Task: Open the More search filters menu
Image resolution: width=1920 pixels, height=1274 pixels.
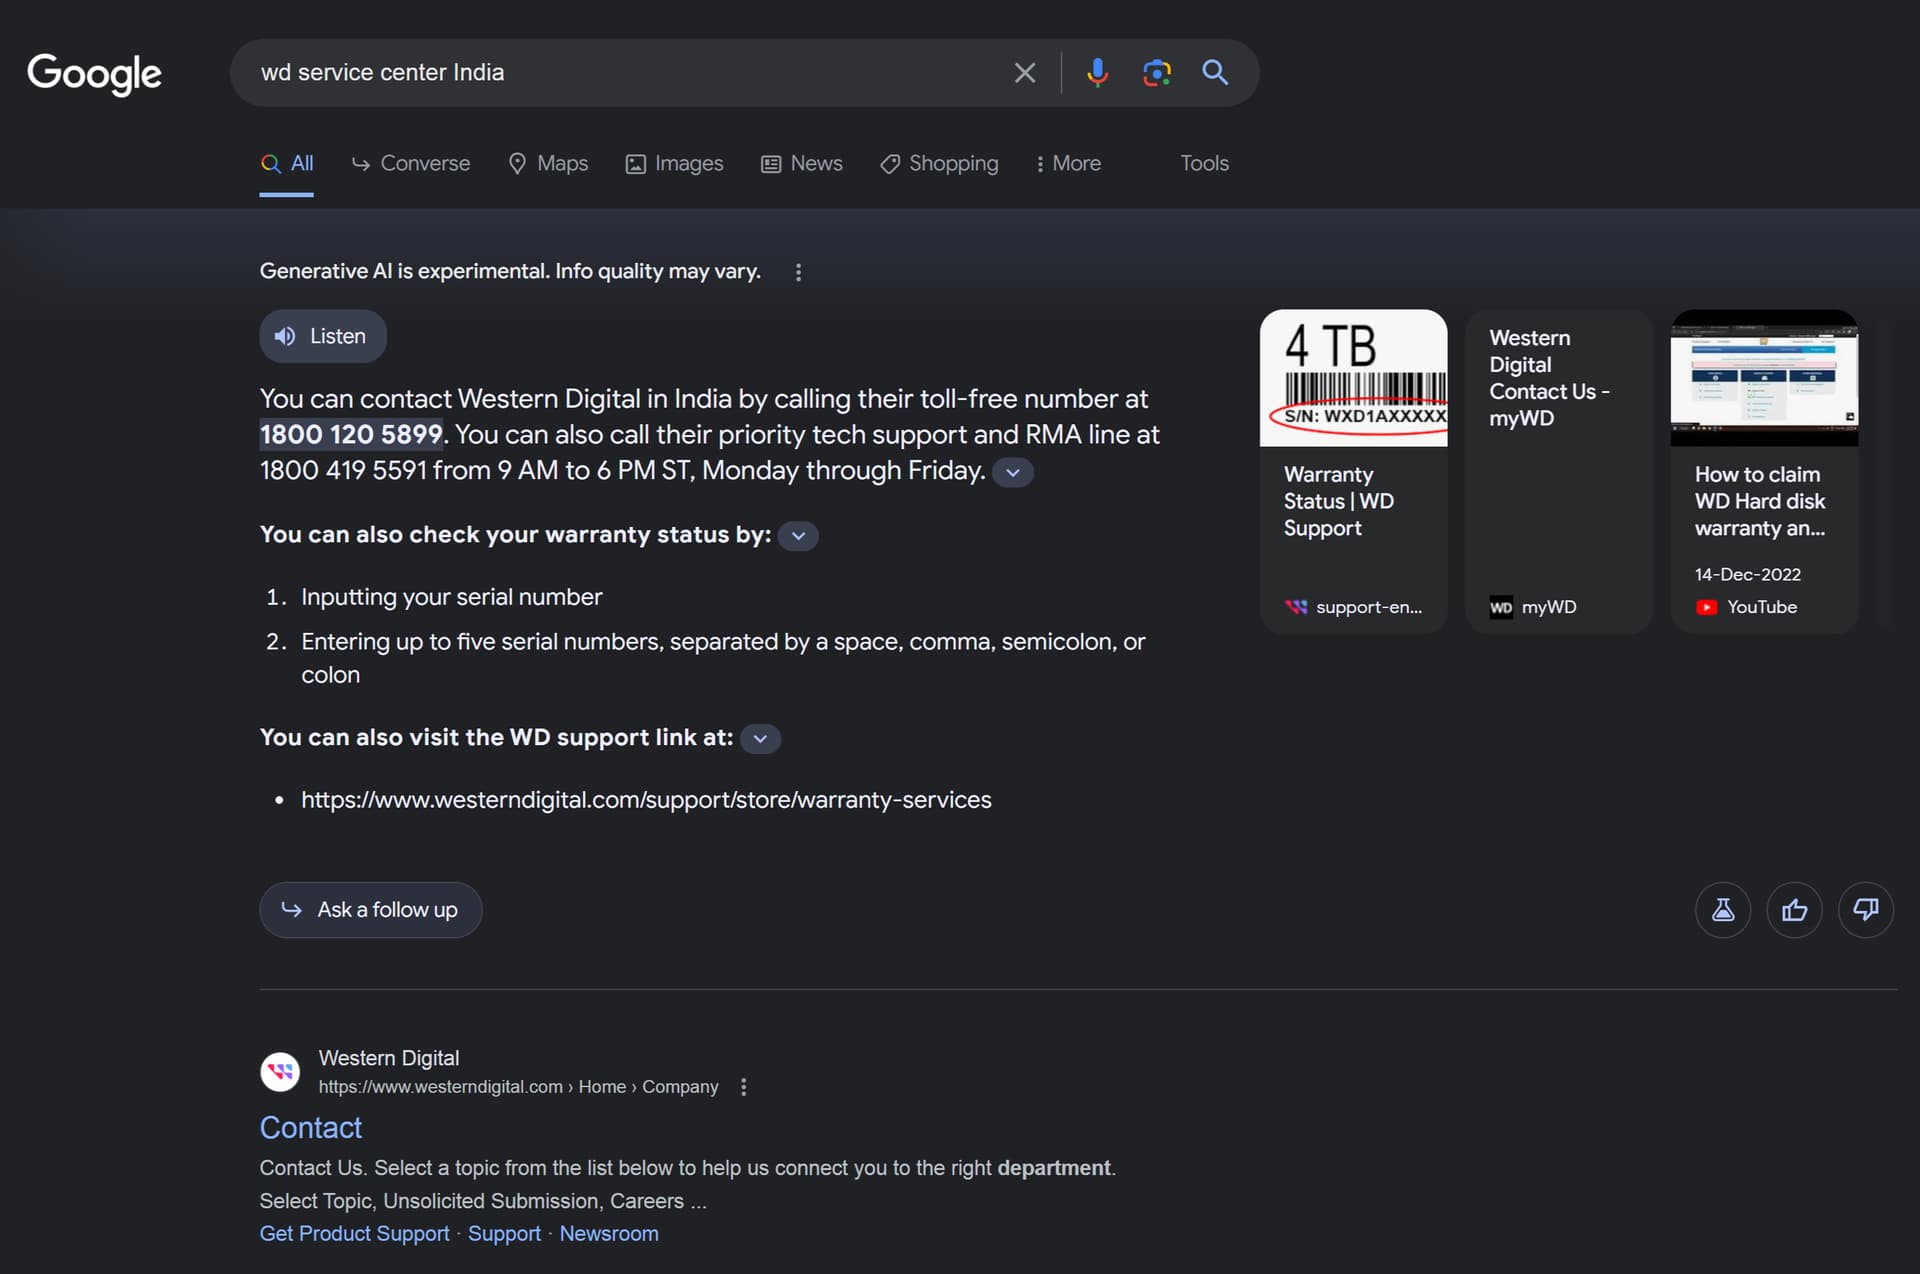Action: point(1067,163)
